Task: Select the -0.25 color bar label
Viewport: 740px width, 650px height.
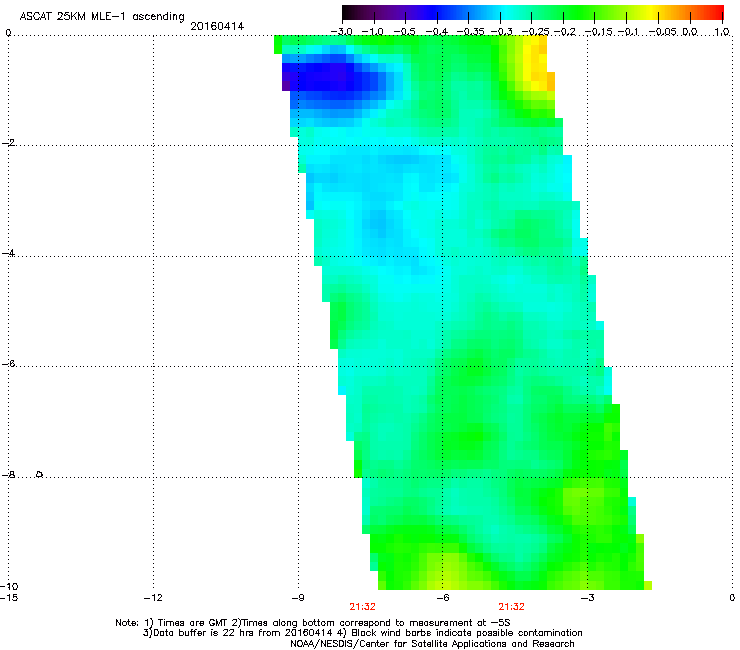Action: pos(535,32)
